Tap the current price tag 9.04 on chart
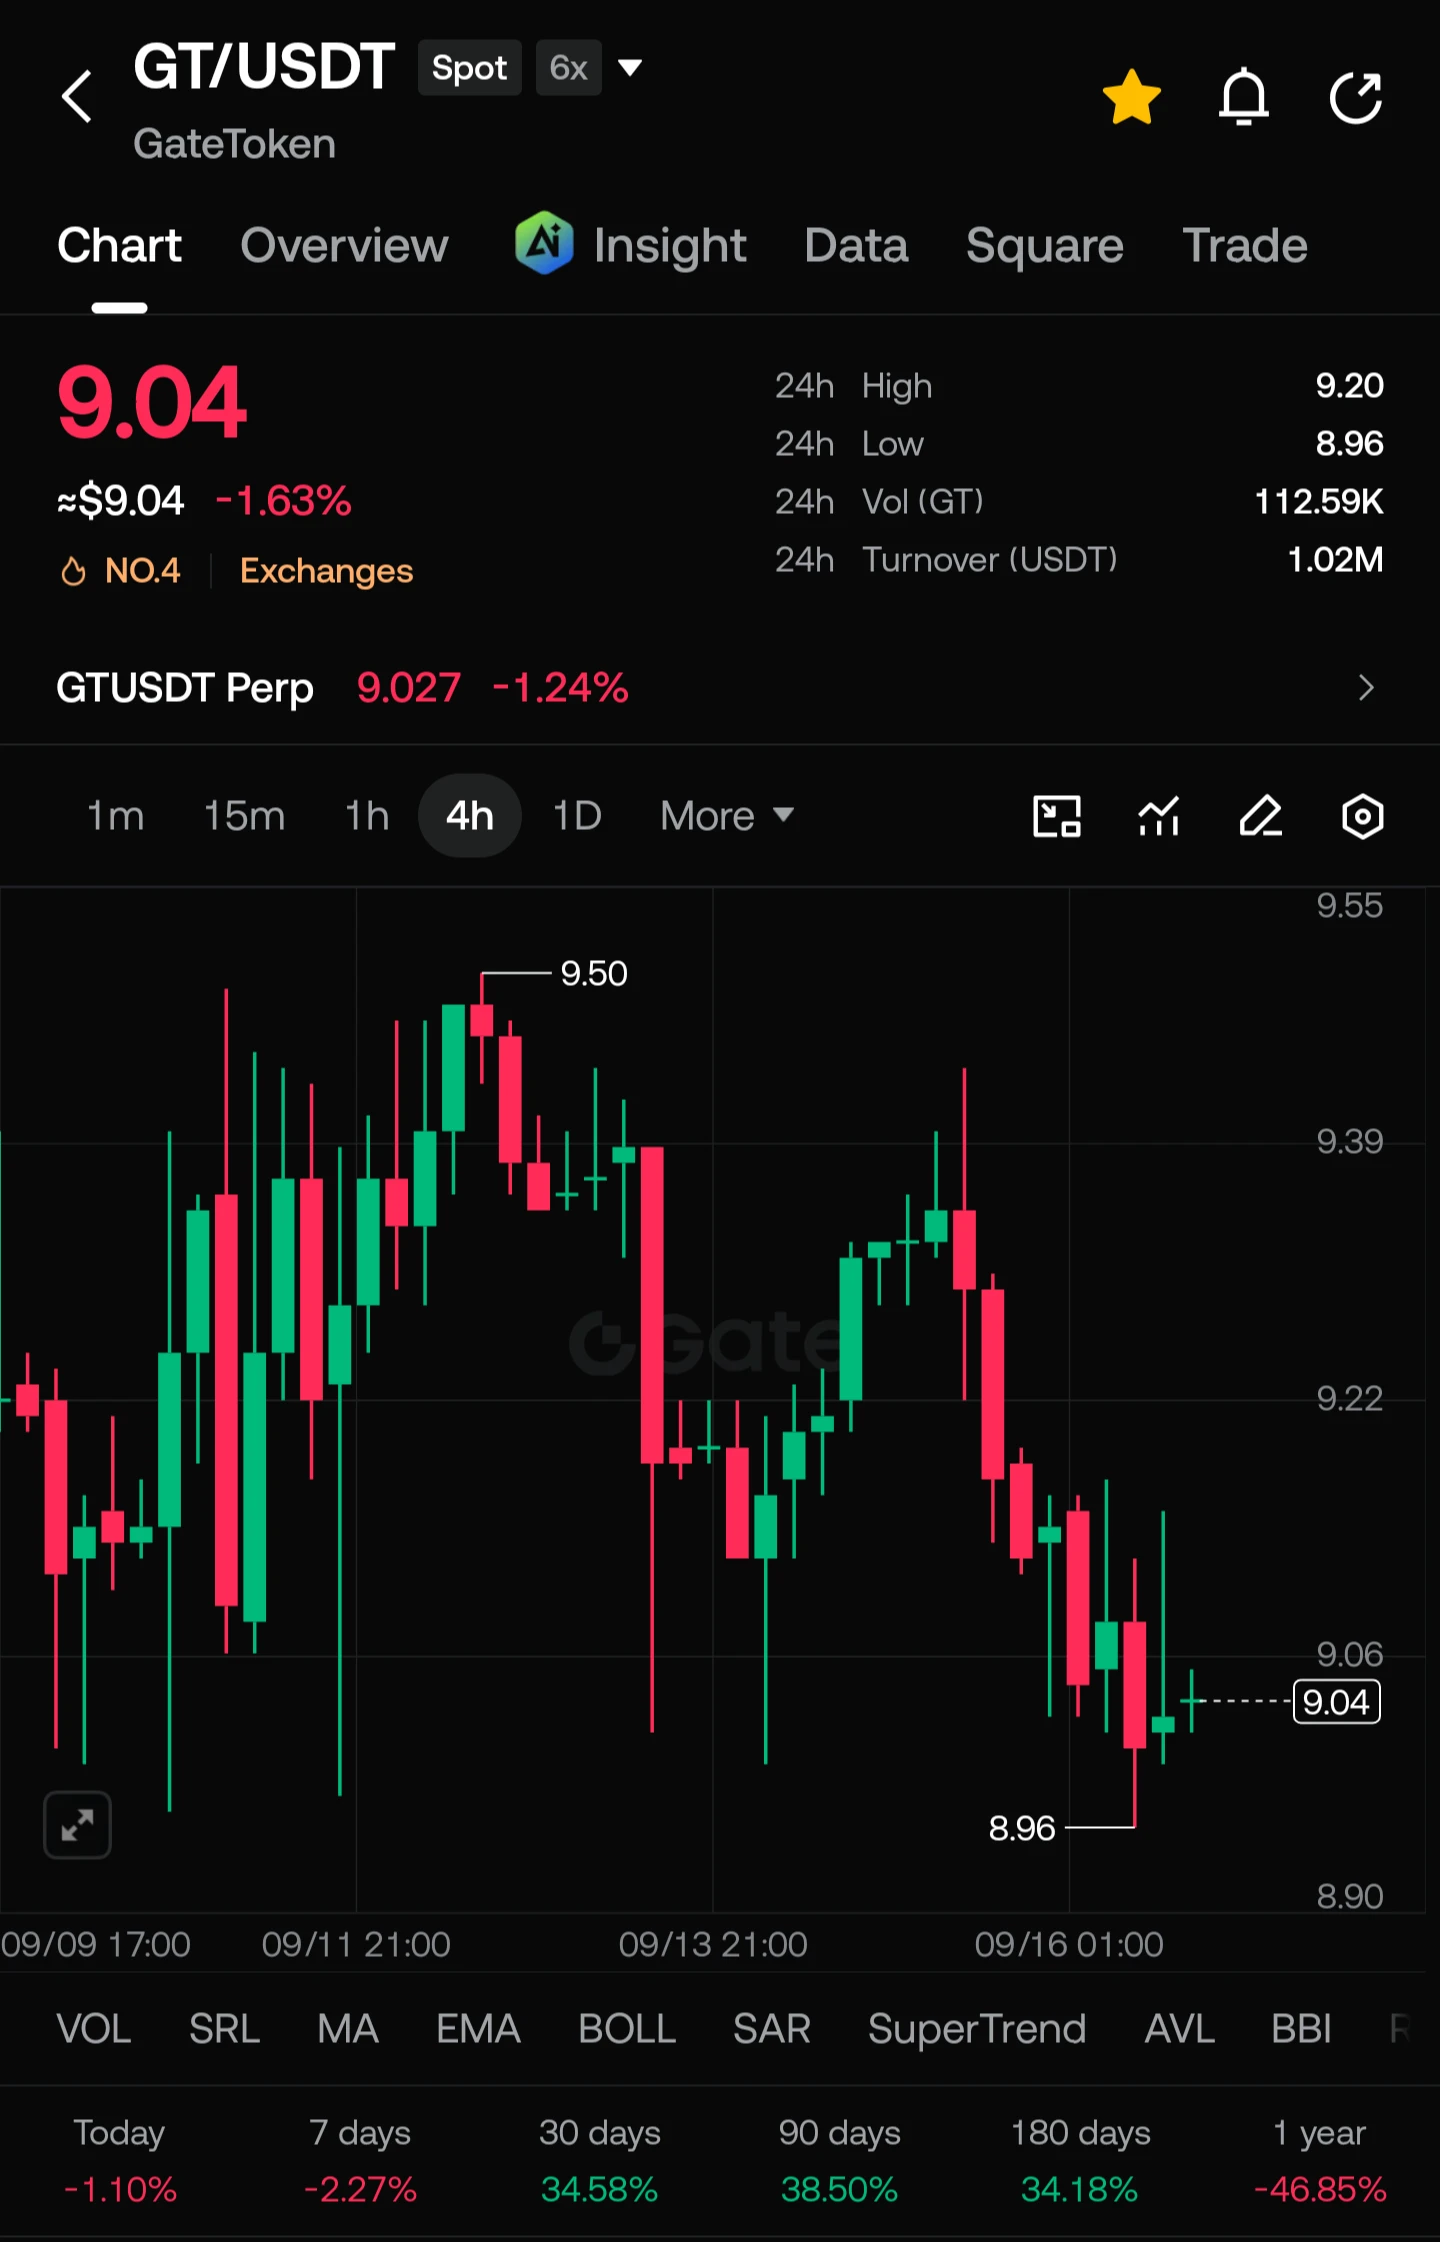This screenshot has width=1440, height=2242. [x=1337, y=1702]
